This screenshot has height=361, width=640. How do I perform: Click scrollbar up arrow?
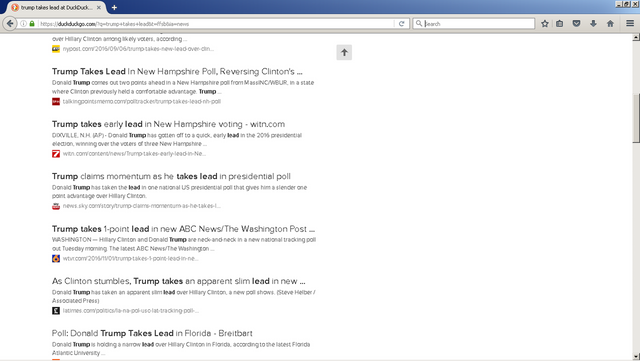636,38
